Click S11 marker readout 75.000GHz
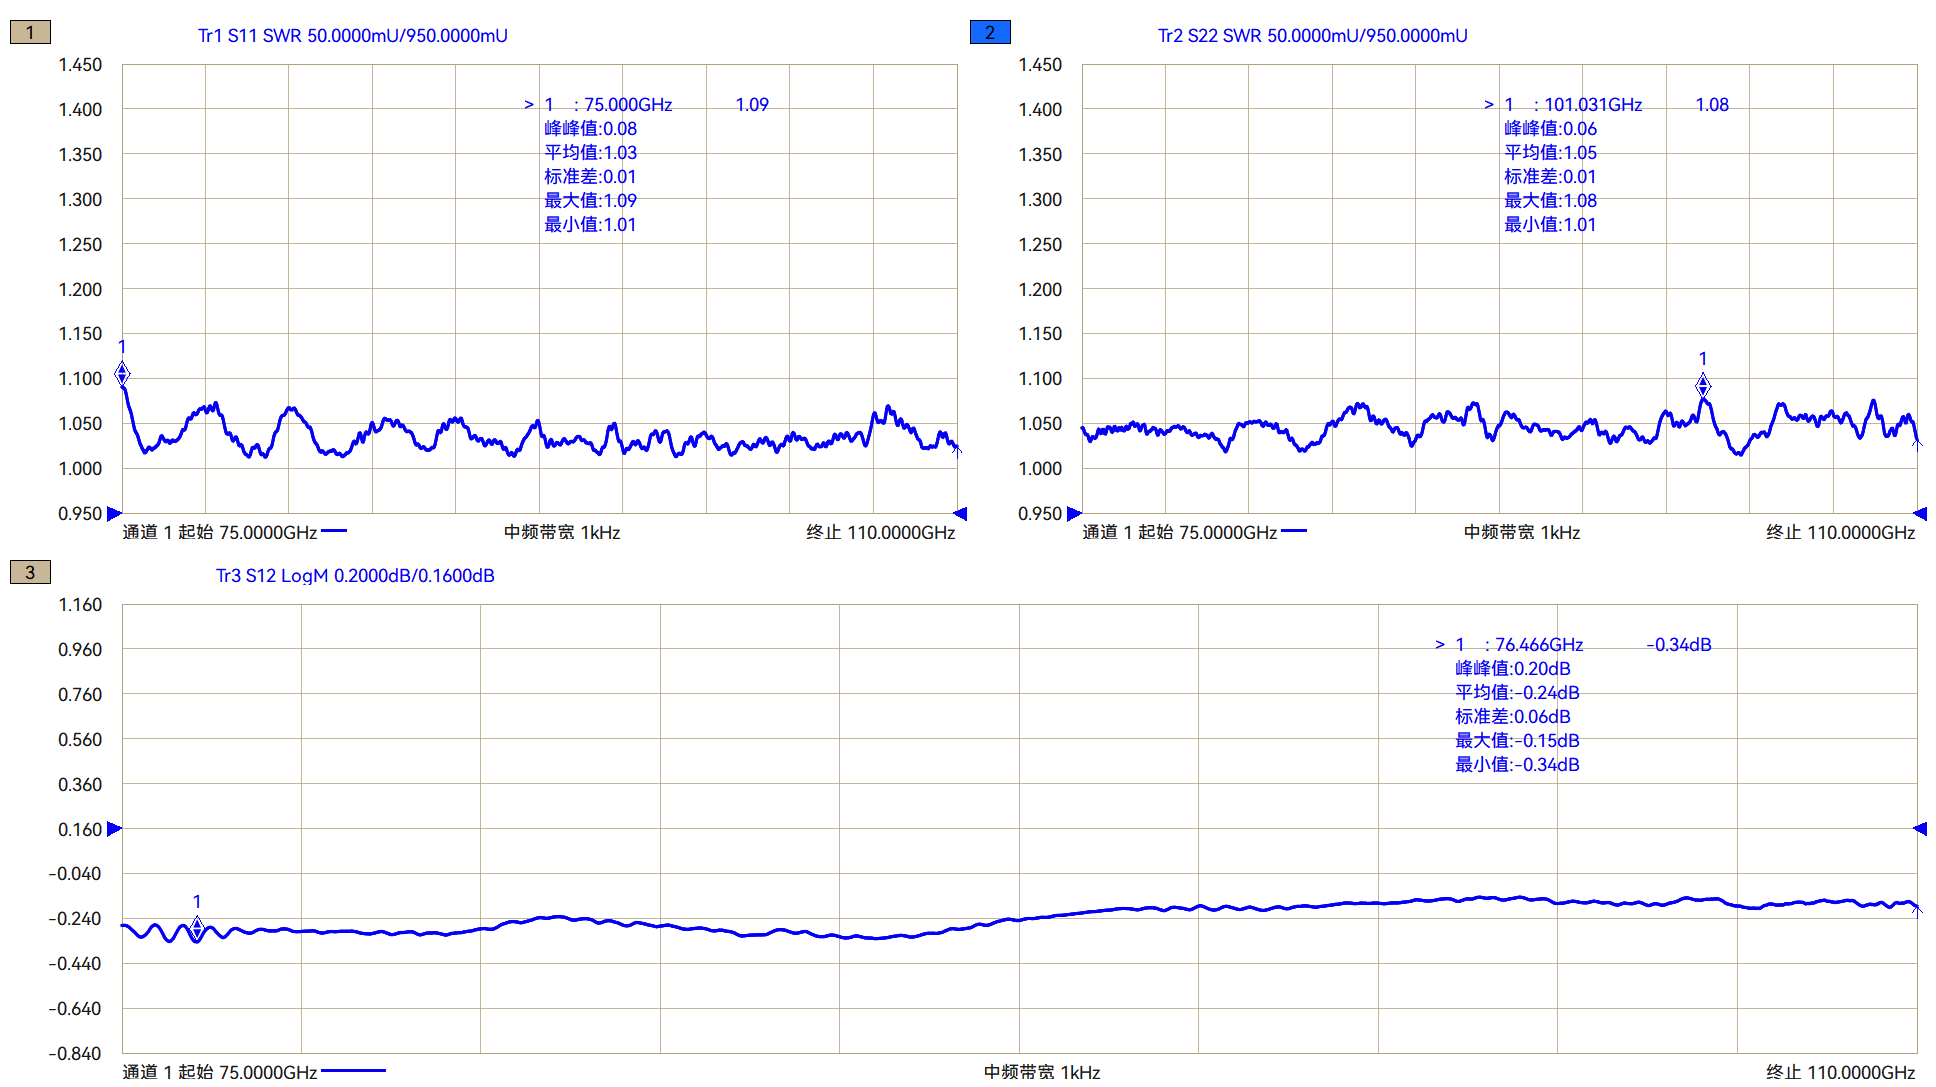This screenshot has width=1936, height=1087. click(x=627, y=105)
